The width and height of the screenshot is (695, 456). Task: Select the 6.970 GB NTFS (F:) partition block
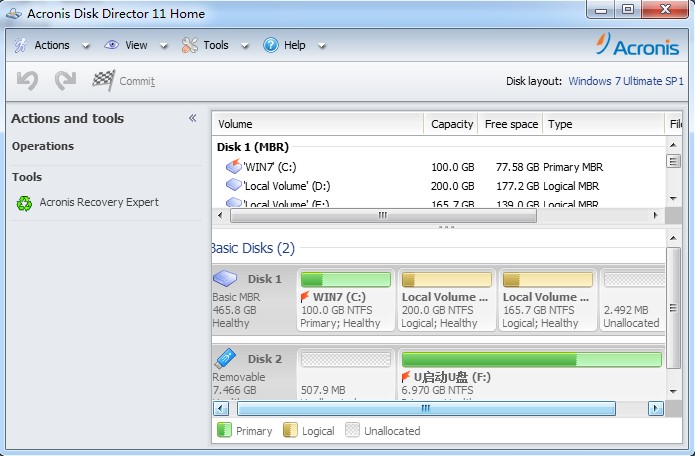[x=531, y=373]
